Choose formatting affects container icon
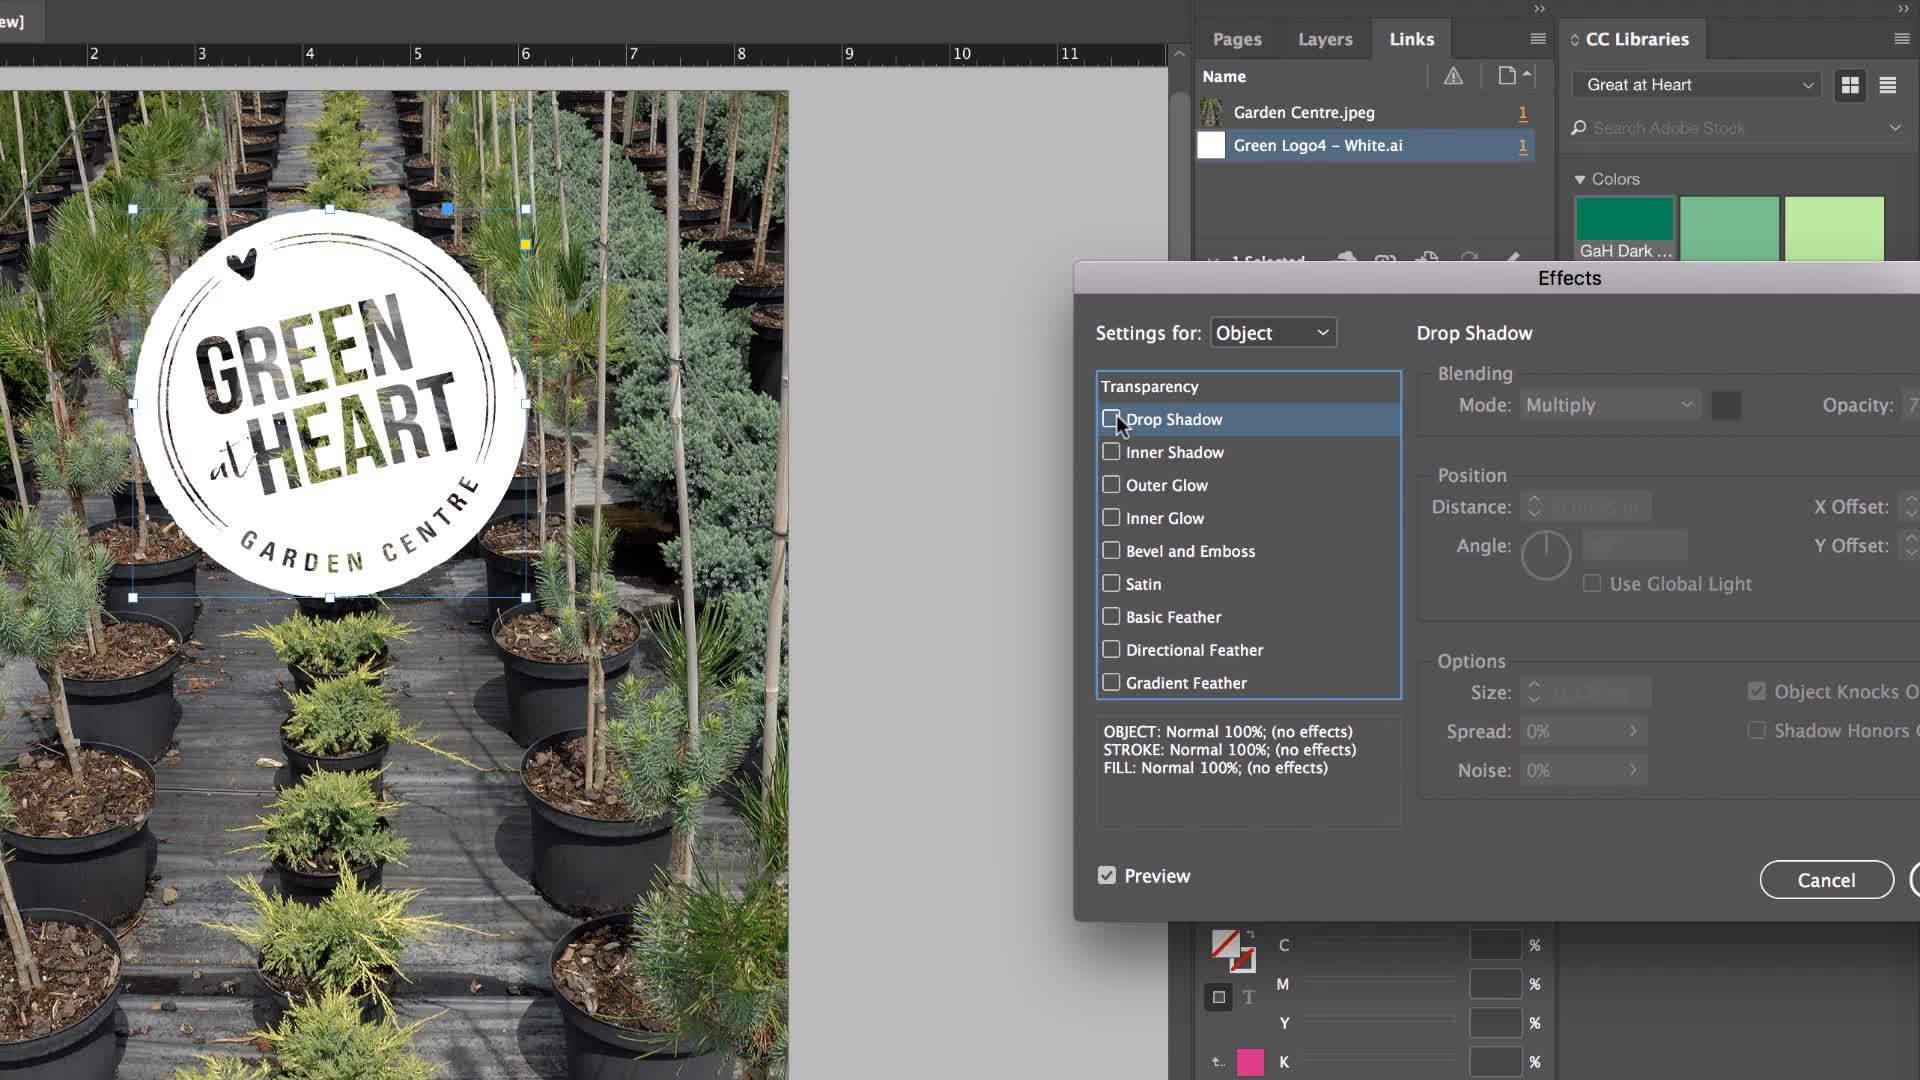1920x1080 pixels. click(1218, 997)
